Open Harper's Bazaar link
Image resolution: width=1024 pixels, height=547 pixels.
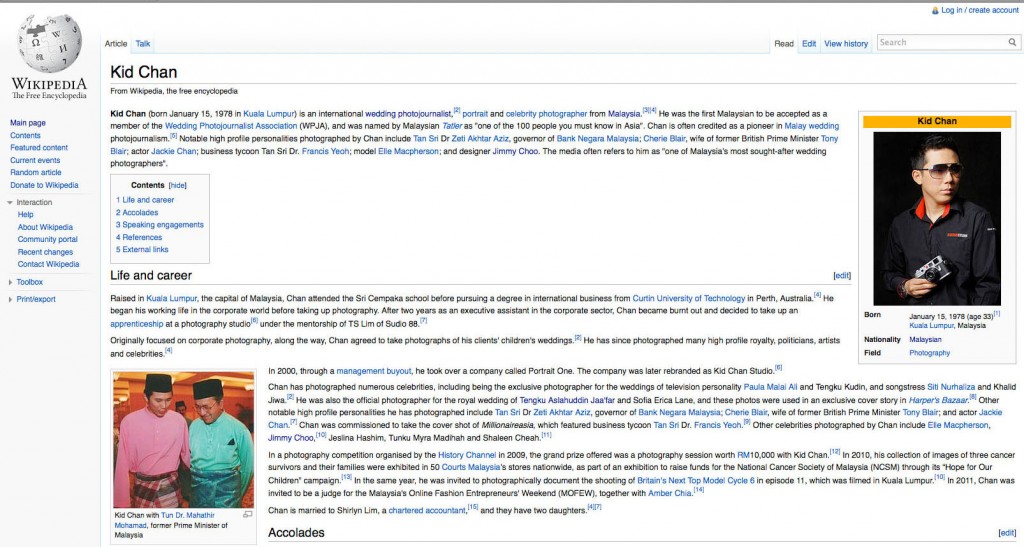tap(938, 400)
